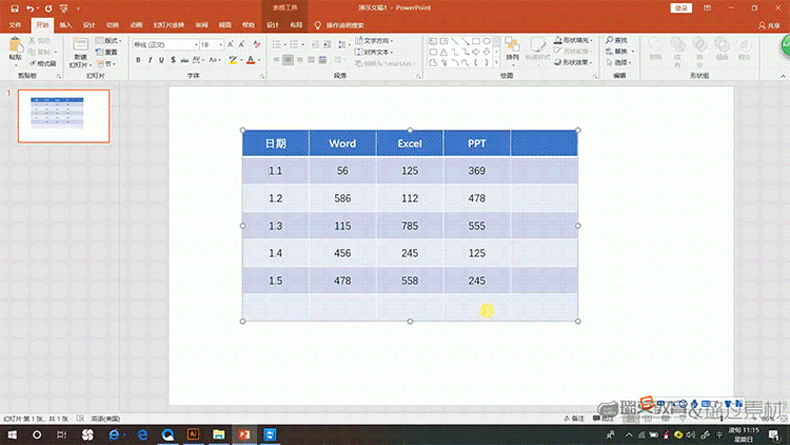Select the oval shape in shapes gallery
Viewport: 790px width, 445px height.
(x=487, y=41)
